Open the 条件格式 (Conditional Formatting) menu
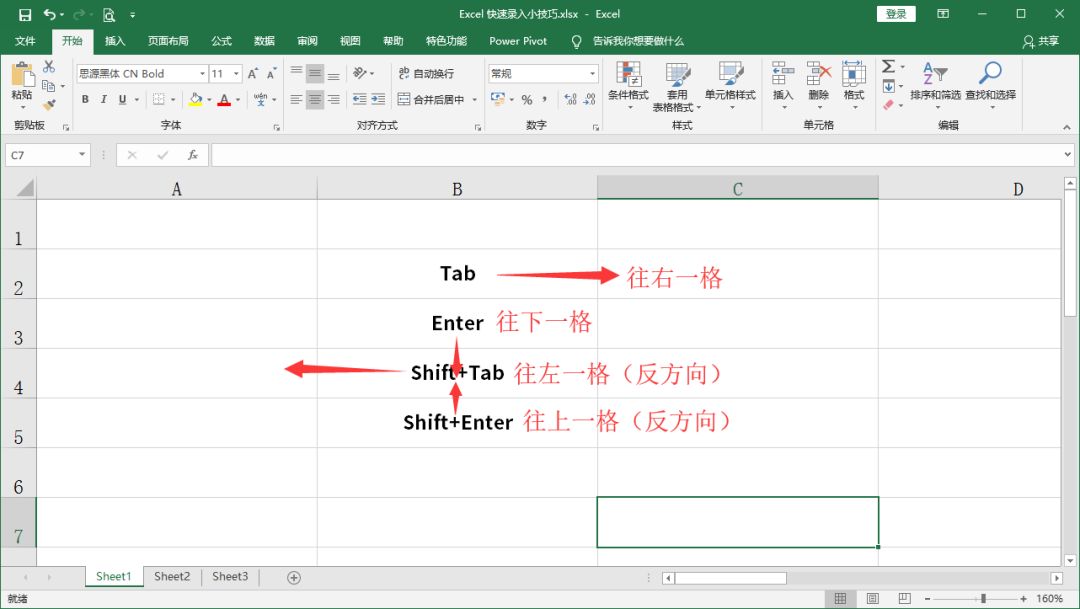This screenshot has width=1080, height=609. 630,85
